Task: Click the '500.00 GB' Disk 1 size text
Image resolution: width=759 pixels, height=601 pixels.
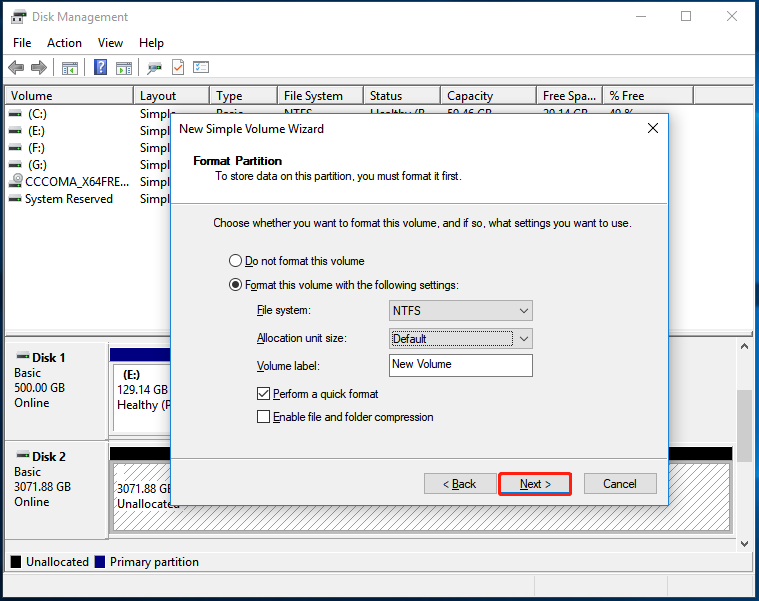Action: click(x=39, y=388)
